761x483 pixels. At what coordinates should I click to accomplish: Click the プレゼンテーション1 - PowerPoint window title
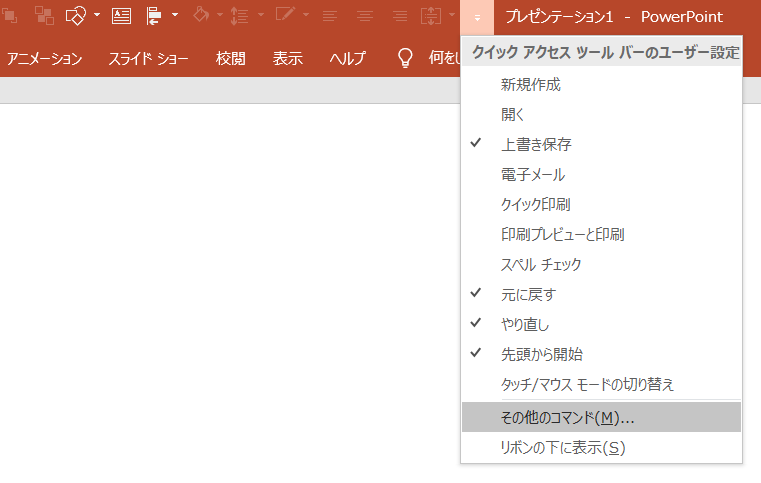point(614,17)
